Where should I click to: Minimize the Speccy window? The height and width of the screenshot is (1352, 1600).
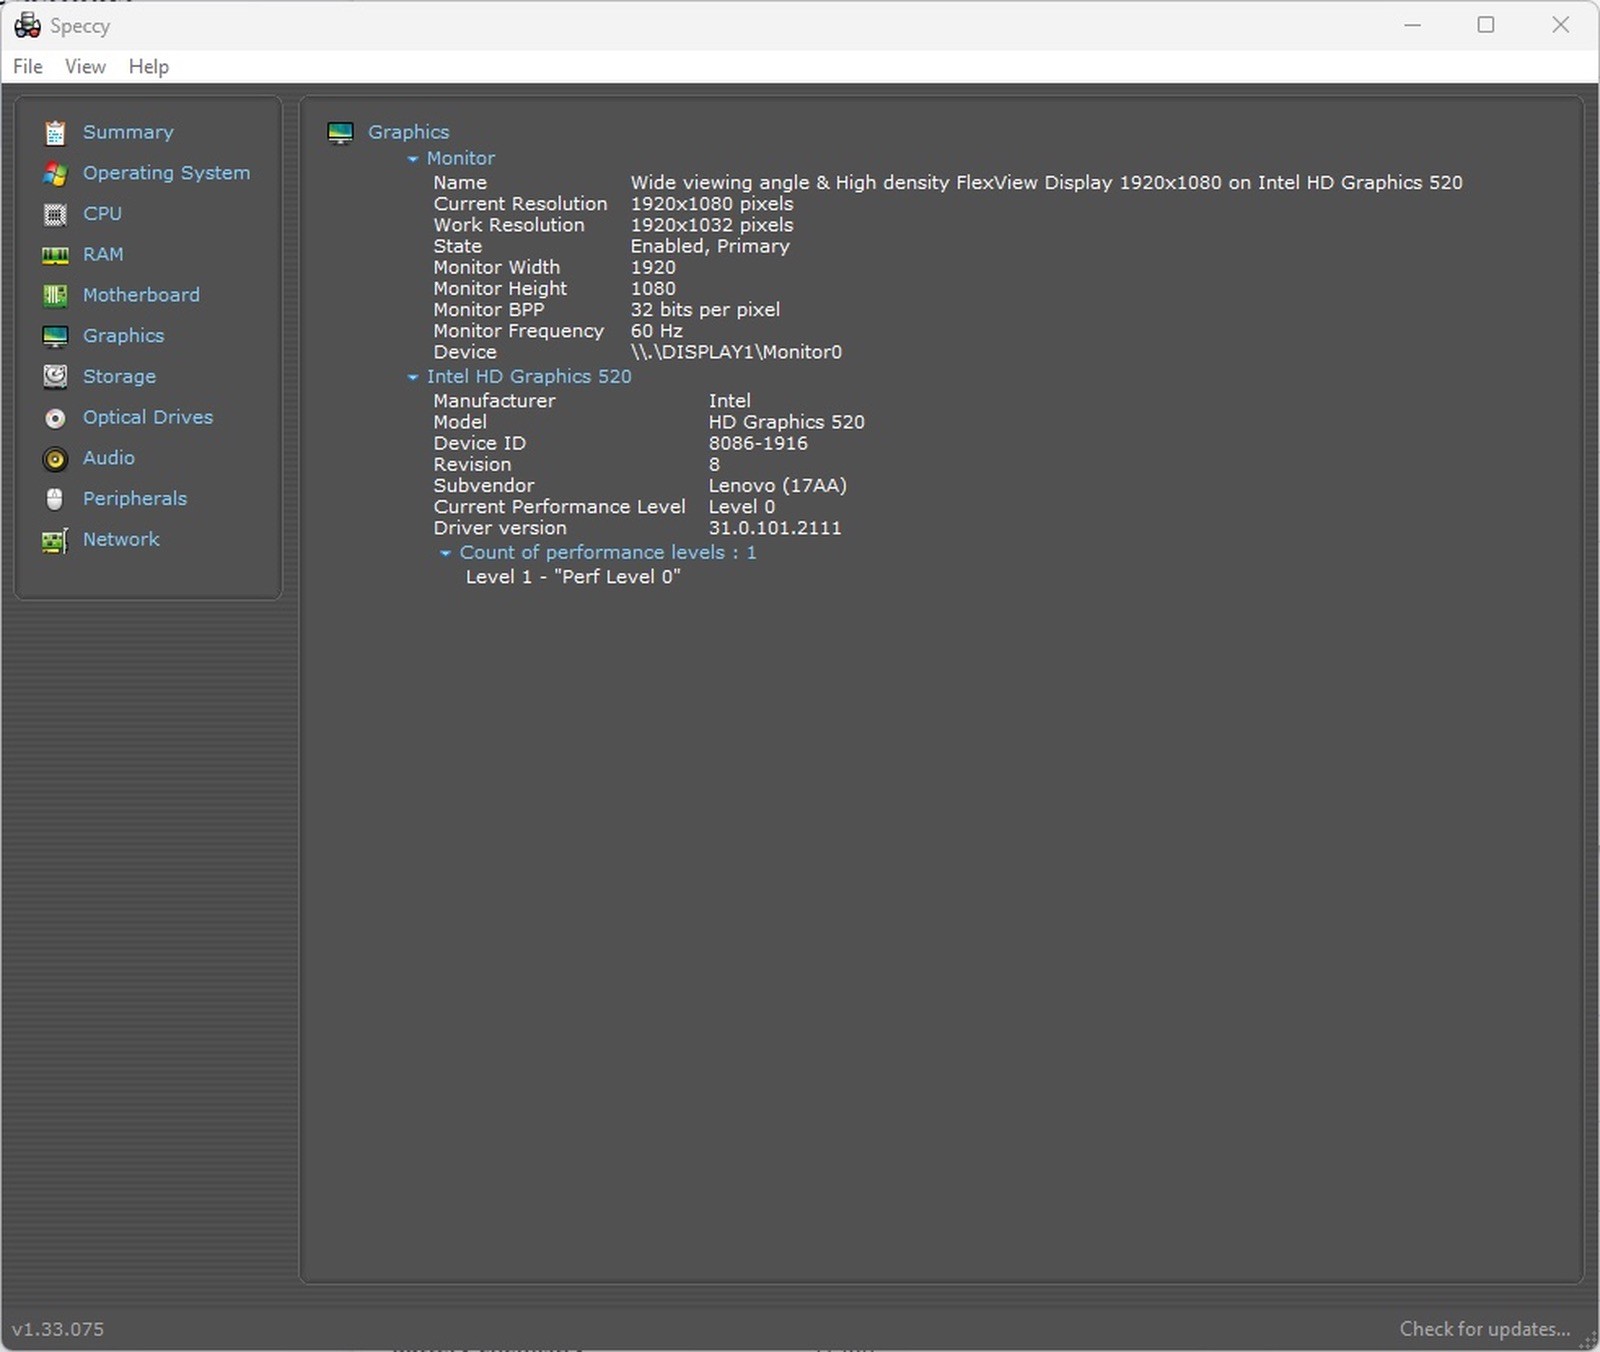pos(1412,25)
